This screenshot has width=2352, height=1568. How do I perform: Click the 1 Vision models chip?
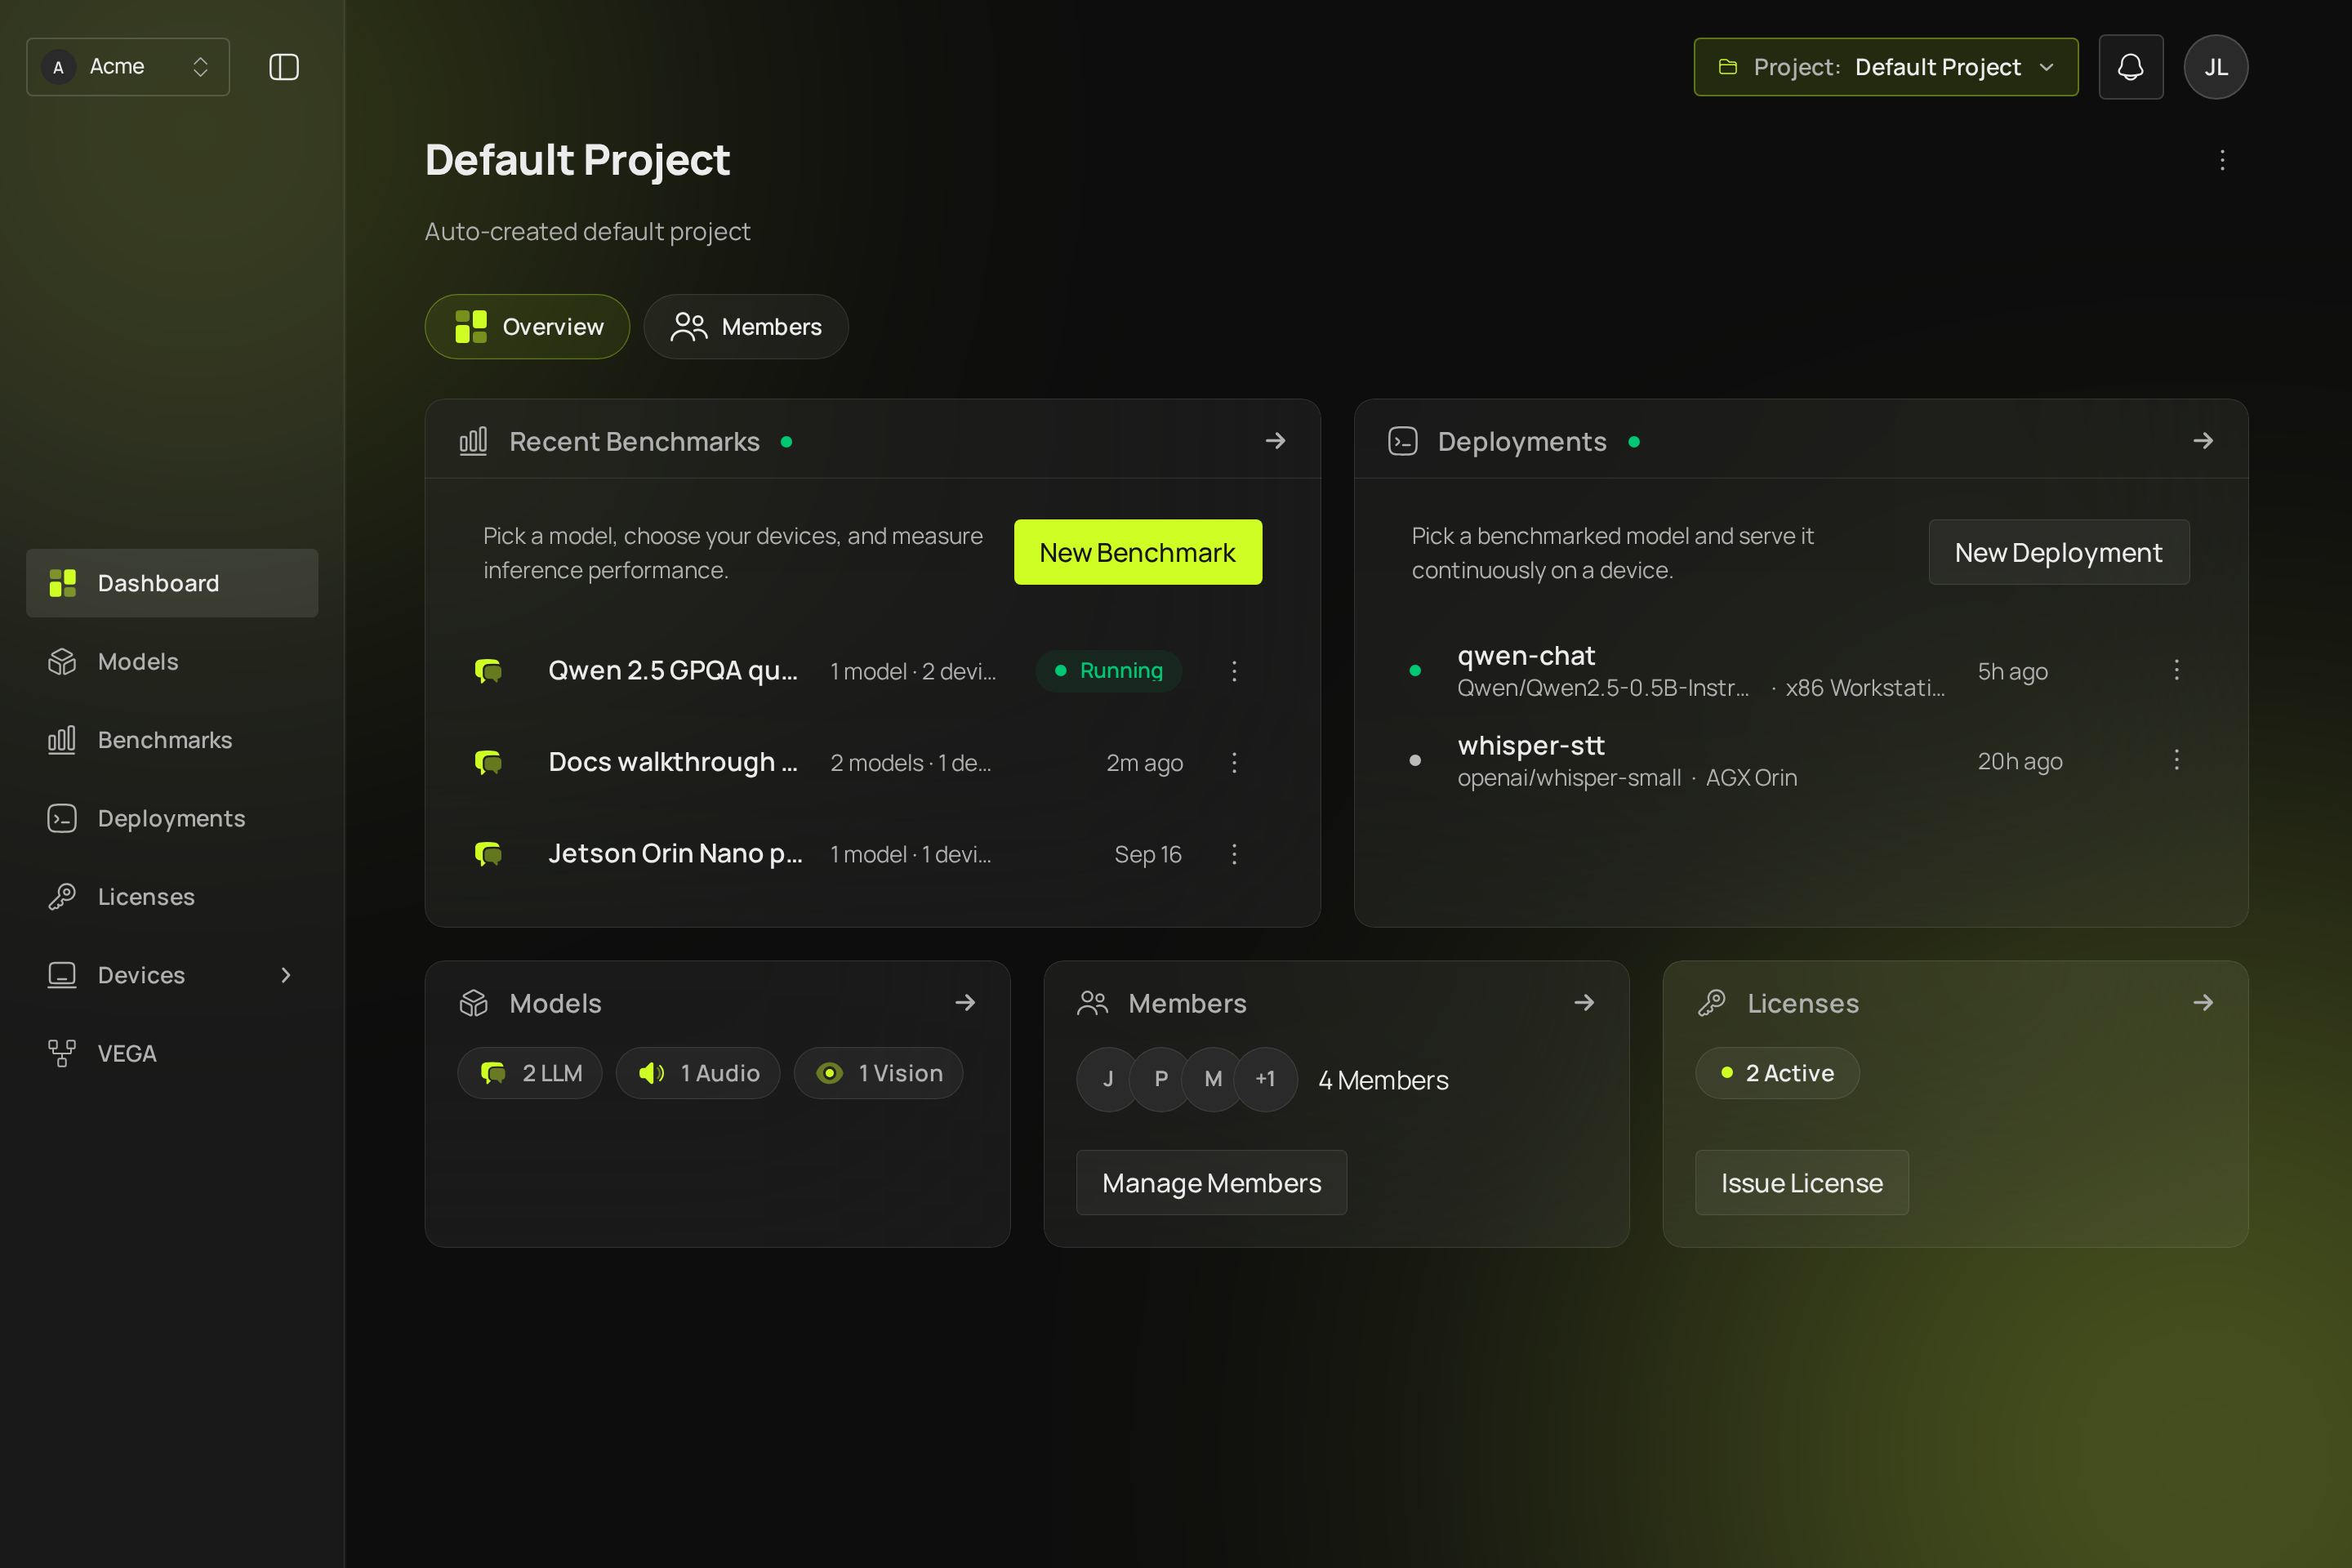pyautogui.click(x=879, y=1073)
